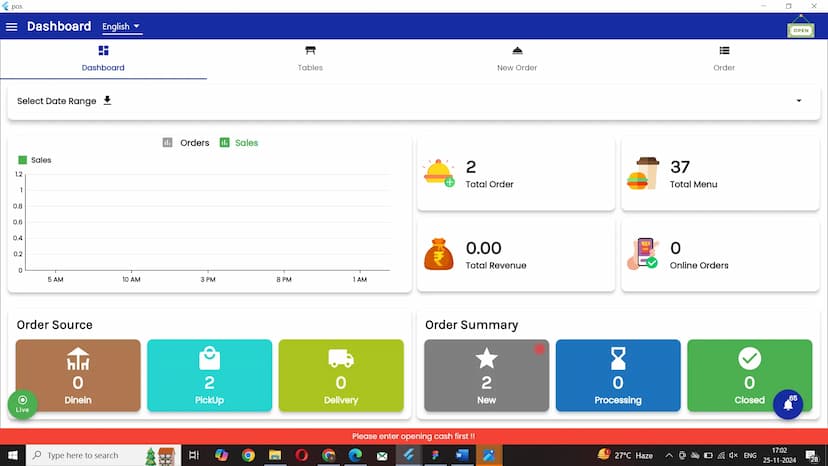Open the hamburger navigation menu
The height and width of the screenshot is (466, 828).
12,27
